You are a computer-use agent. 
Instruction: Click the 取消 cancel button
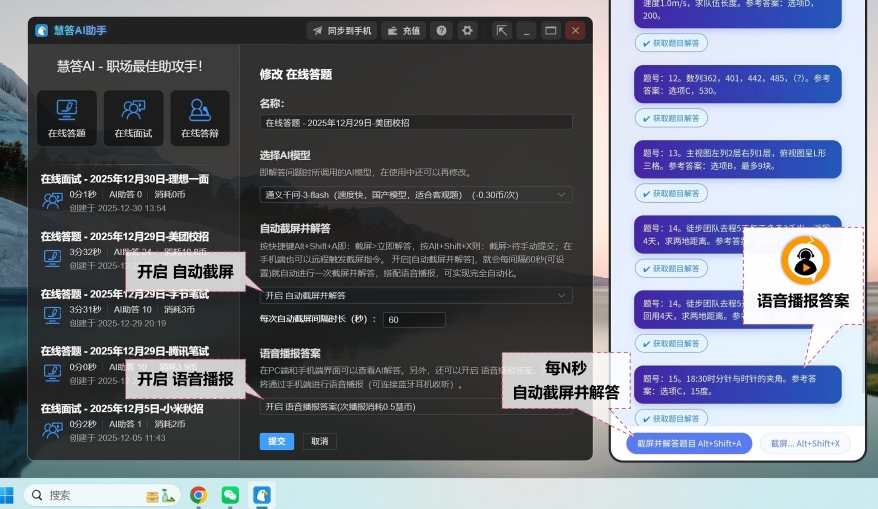coord(319,441)
